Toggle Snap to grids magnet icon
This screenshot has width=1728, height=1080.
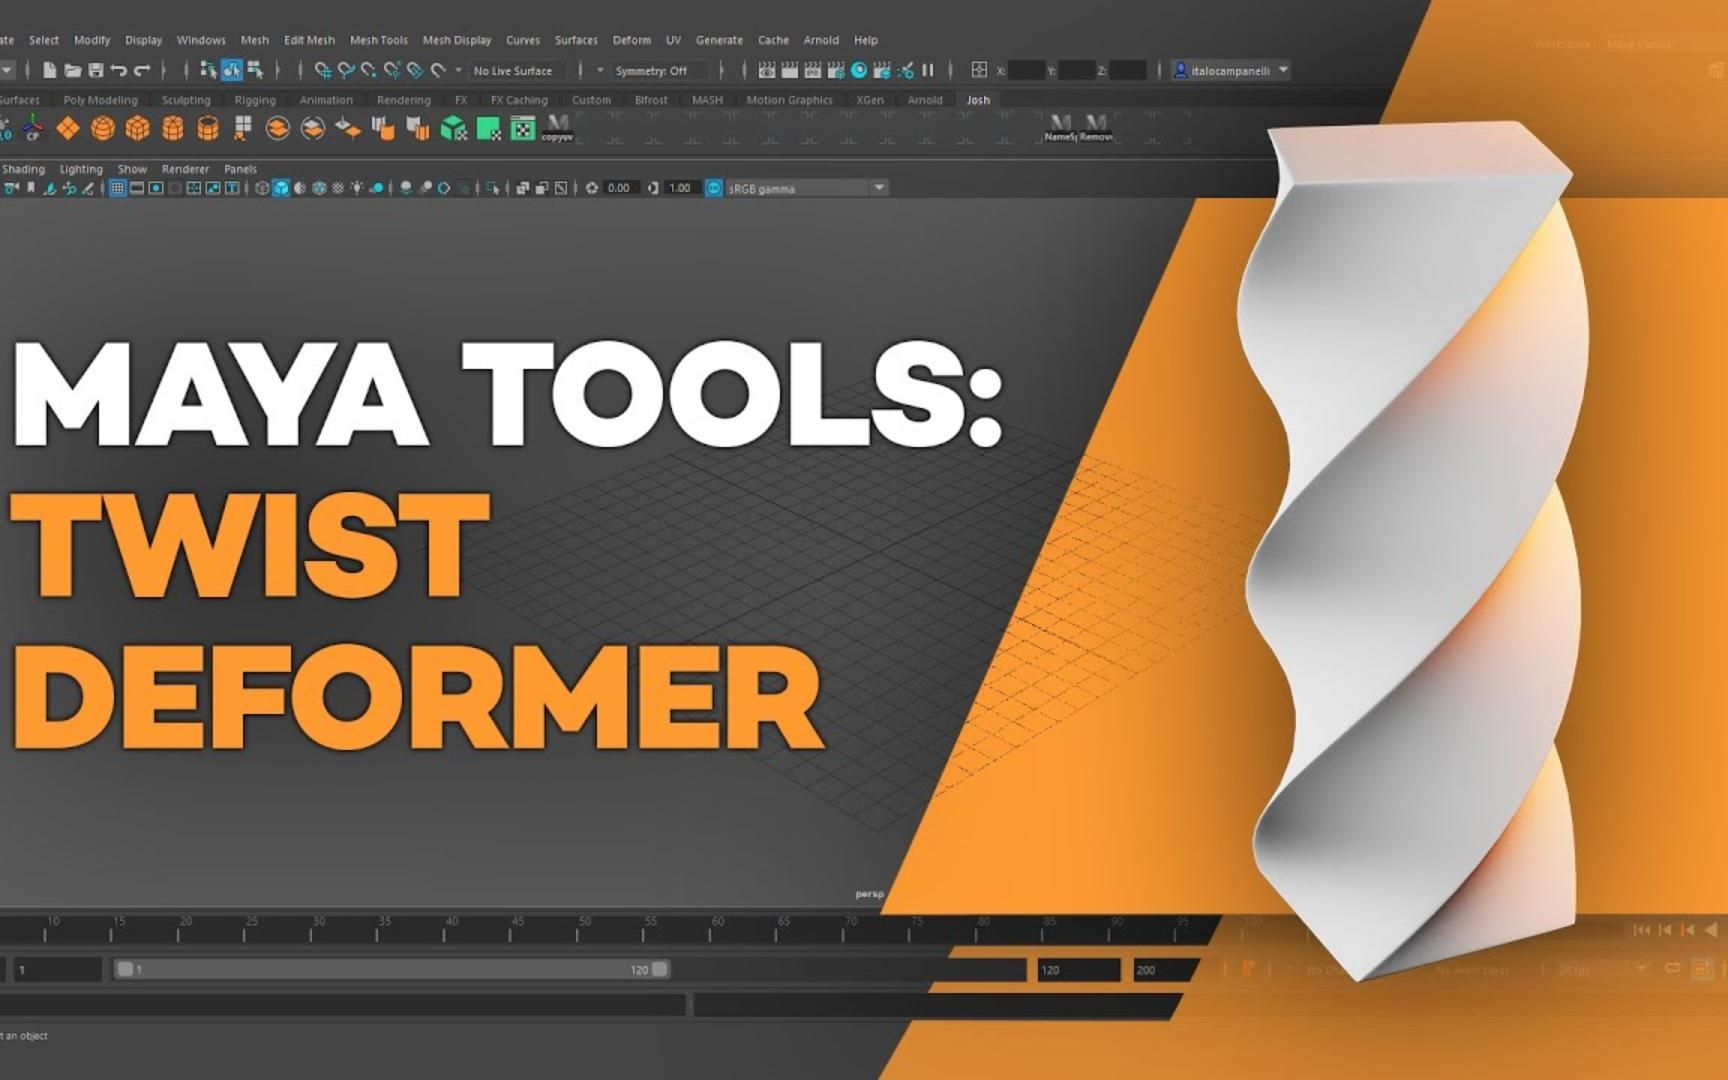tap(323, 70)
